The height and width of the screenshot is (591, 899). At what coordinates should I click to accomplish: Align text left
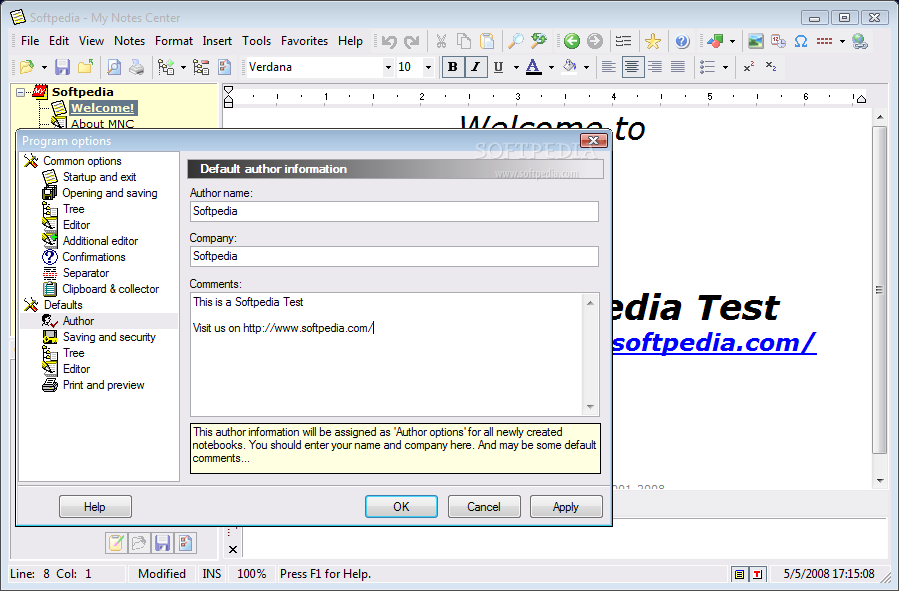pos(609,67)
